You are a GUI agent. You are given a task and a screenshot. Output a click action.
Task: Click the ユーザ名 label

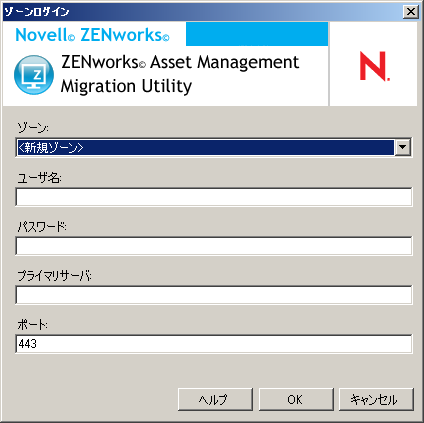point(39,178)
